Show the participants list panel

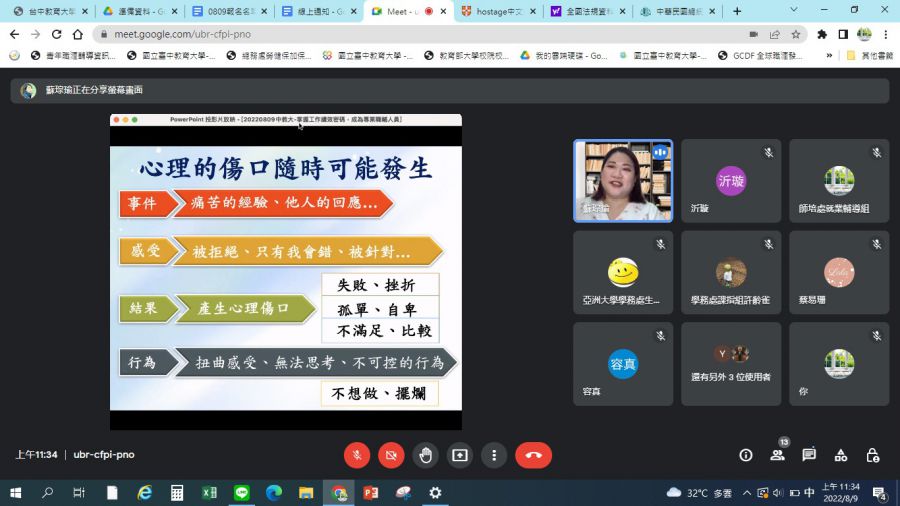click(x=777, y=455)
